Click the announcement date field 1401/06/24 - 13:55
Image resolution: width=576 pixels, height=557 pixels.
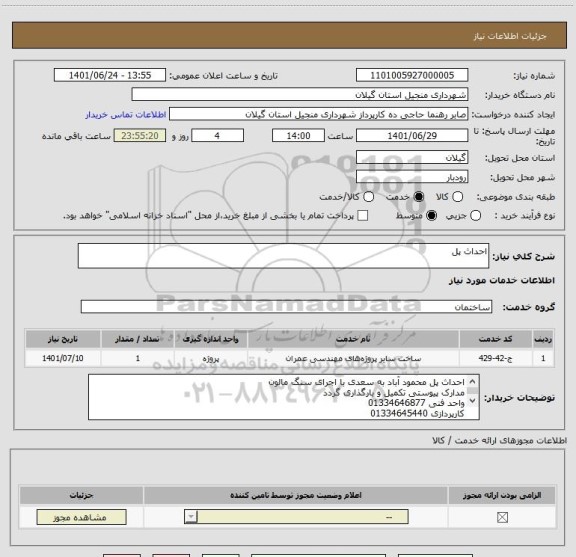tap(110, 75)
